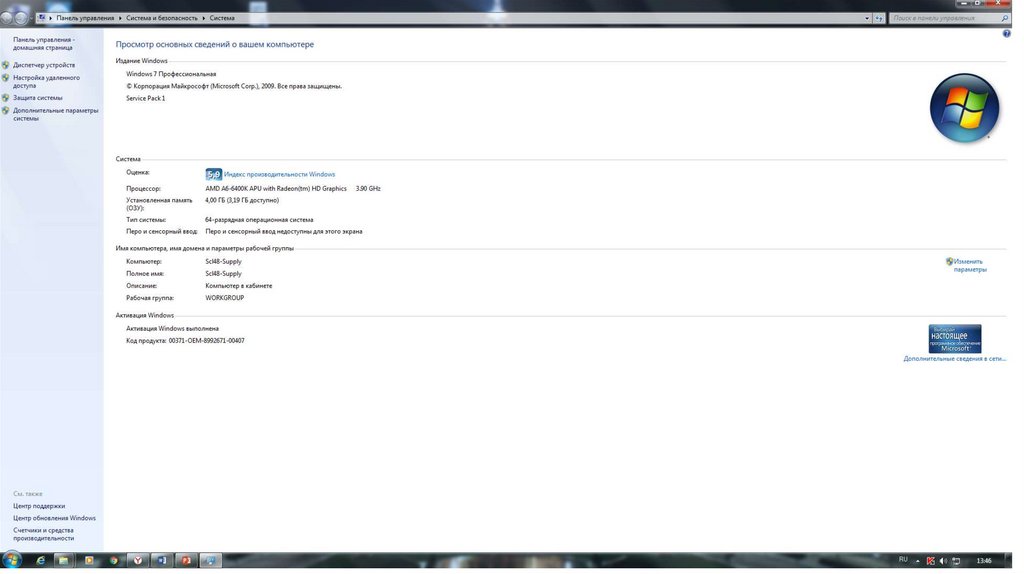
Task: Select Service Pack 1 text
Action: point(146,99)
